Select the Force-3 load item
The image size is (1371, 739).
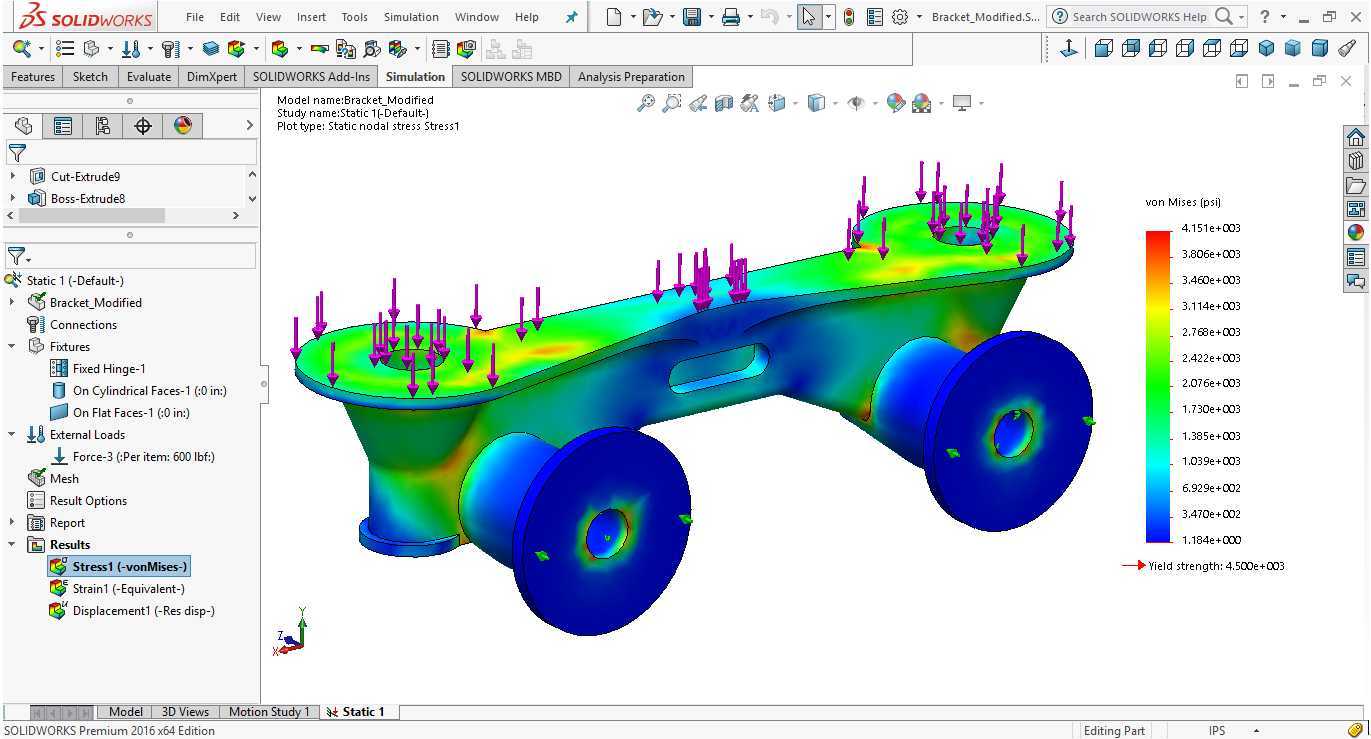pos(132,457)
